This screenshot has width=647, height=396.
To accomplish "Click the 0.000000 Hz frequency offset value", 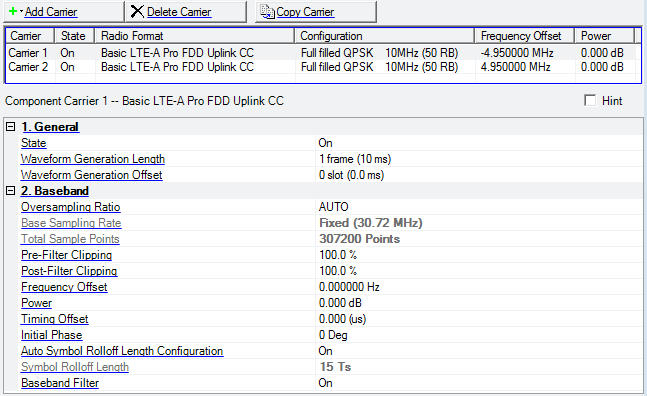I will 349,287.
